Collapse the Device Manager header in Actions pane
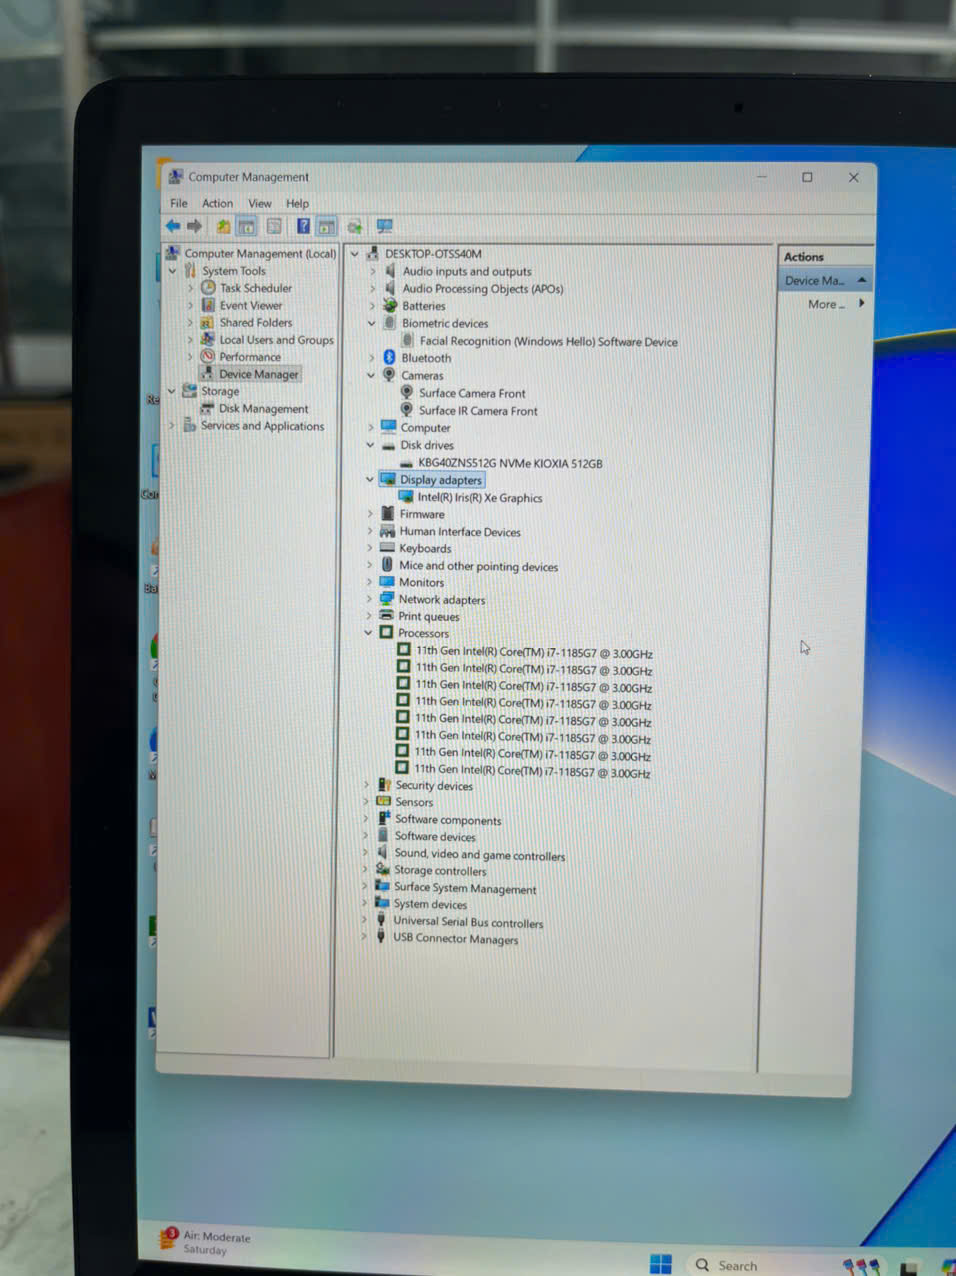The height and width of the screenshot is (1276, 956). tap(861, 280)
